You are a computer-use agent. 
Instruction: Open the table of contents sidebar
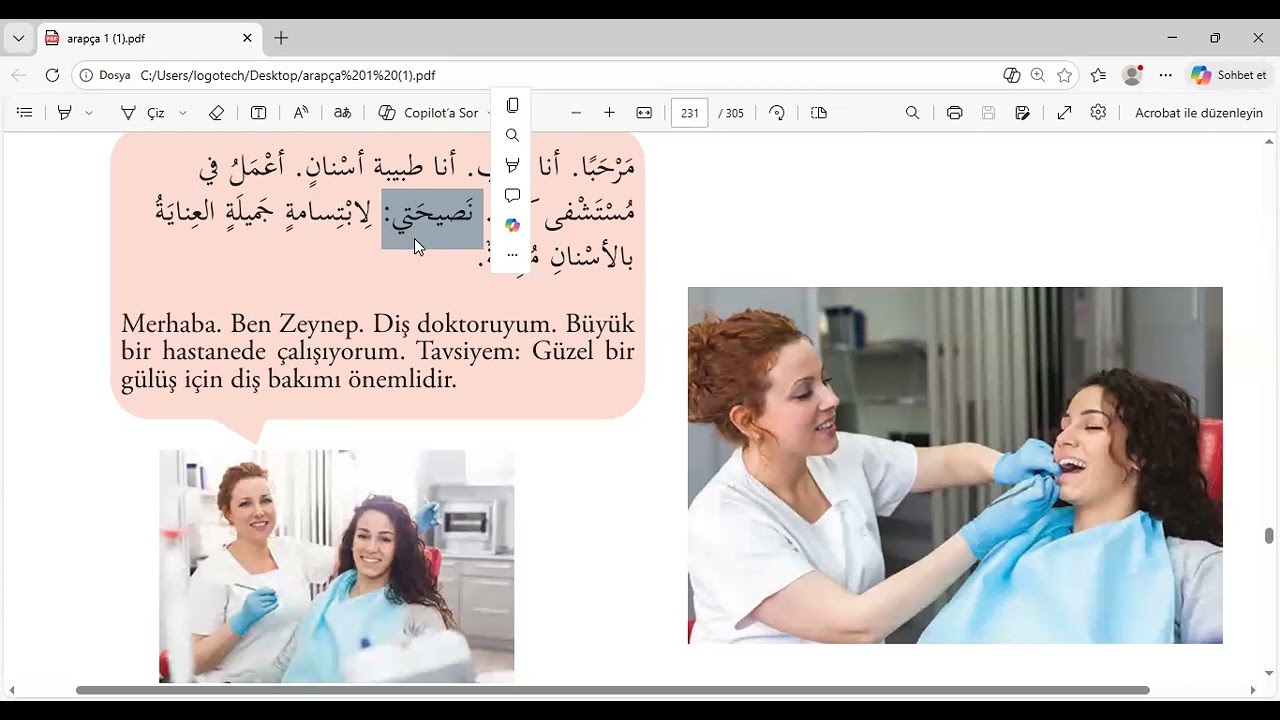point(25,113)
